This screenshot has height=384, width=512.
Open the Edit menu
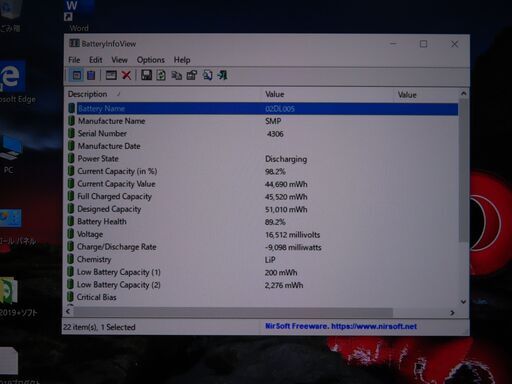point(96,60)
